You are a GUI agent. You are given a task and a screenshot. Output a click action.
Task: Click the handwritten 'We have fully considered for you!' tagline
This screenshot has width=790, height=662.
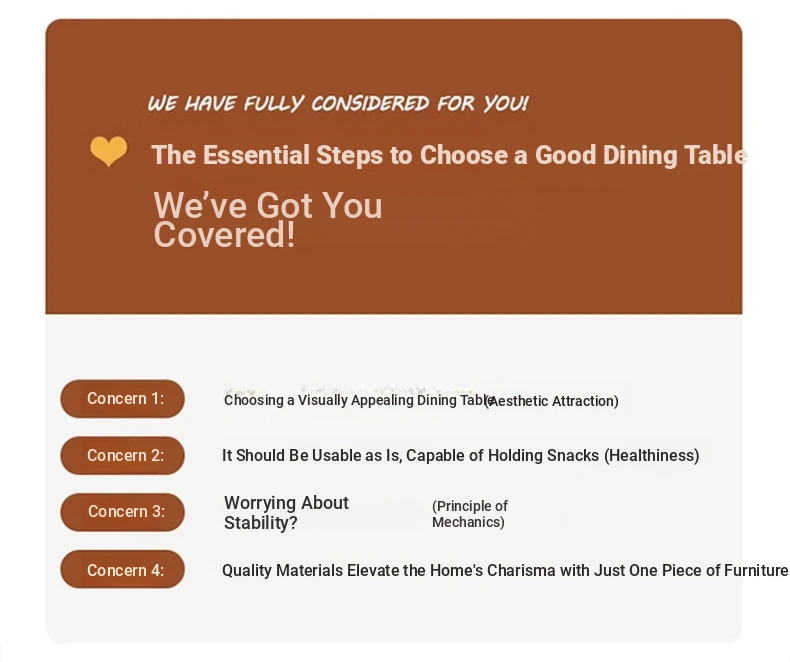click(x=338, y=104)
